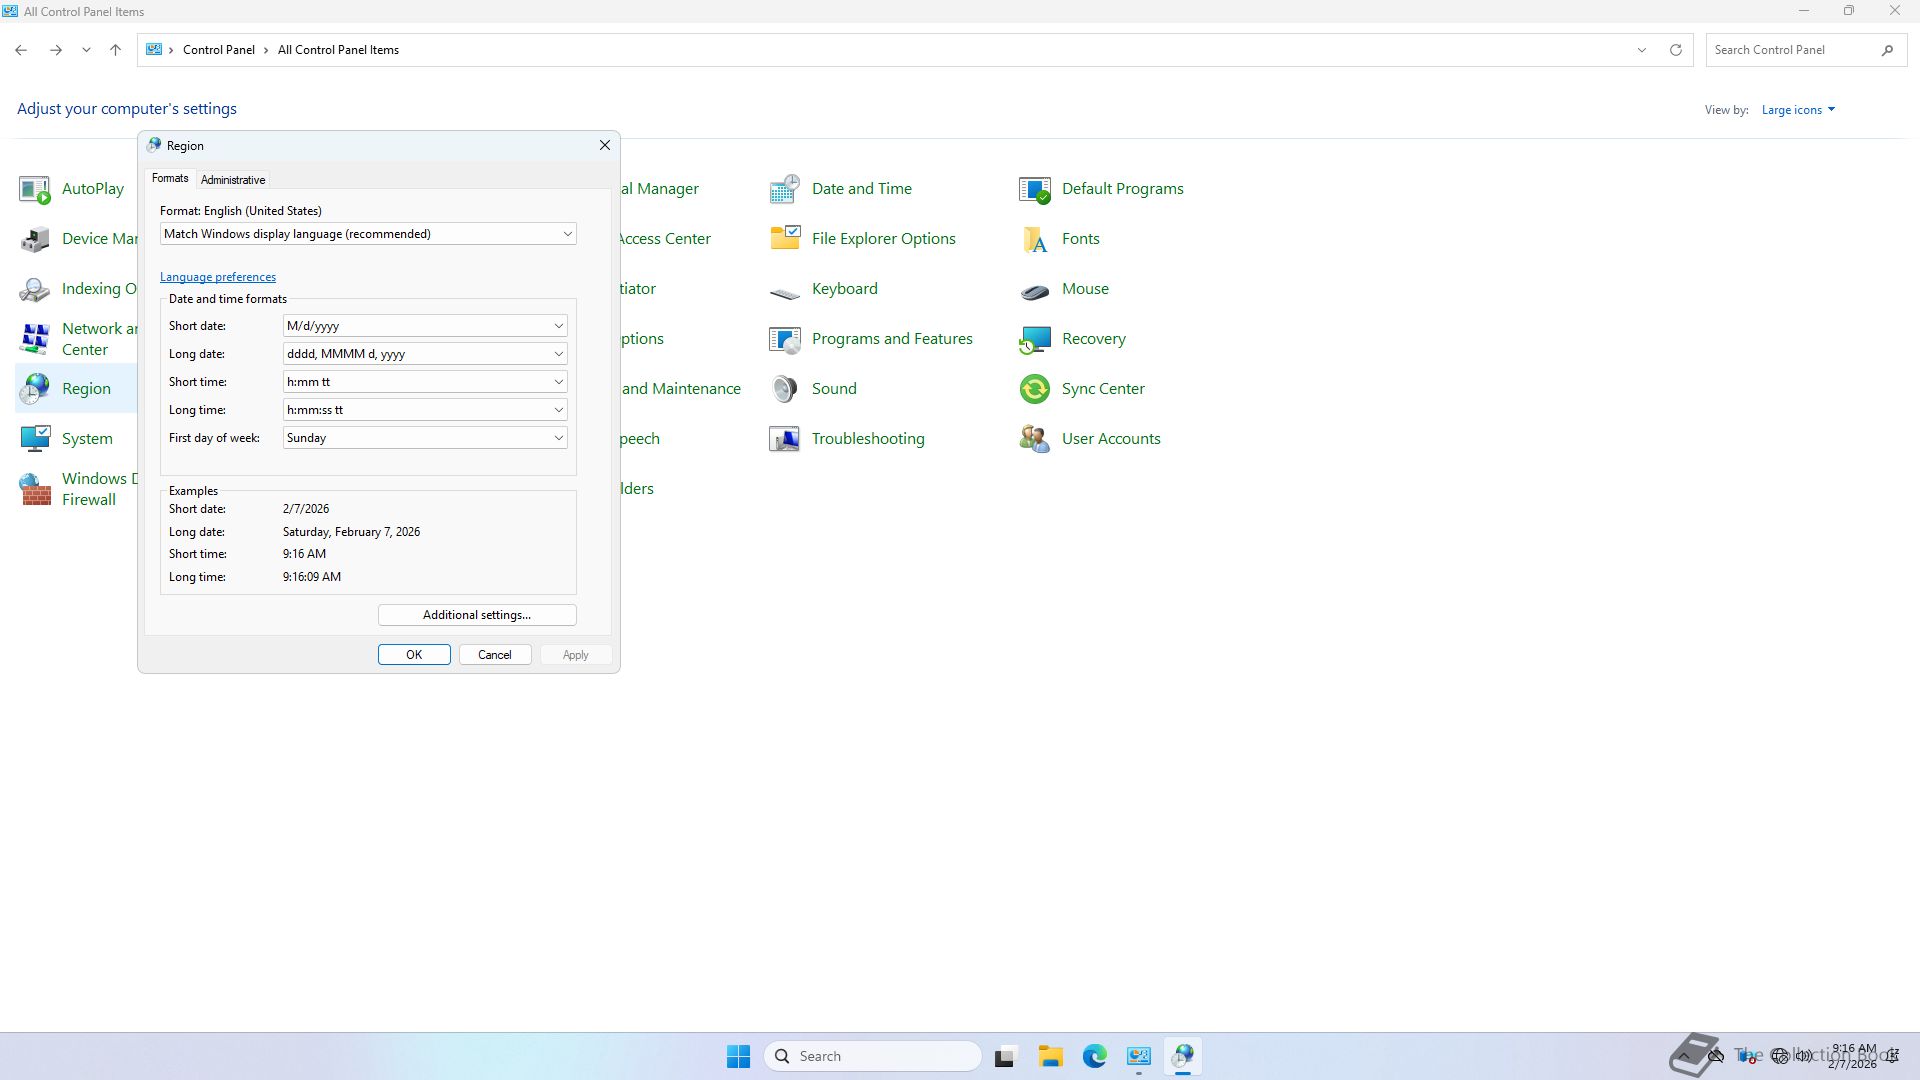Select the Formats tab

tap(170, 178)
